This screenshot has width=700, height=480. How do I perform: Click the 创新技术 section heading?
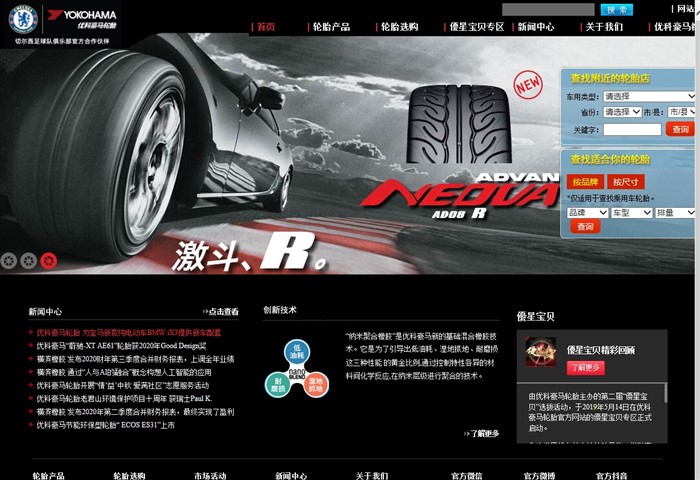[x=280, y=310]
